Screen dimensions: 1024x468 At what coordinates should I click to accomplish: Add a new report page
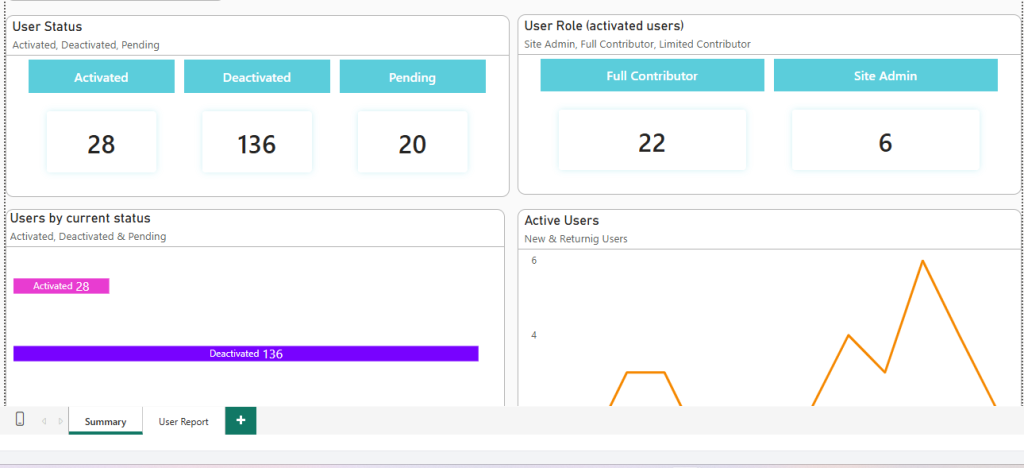[240, 420]
